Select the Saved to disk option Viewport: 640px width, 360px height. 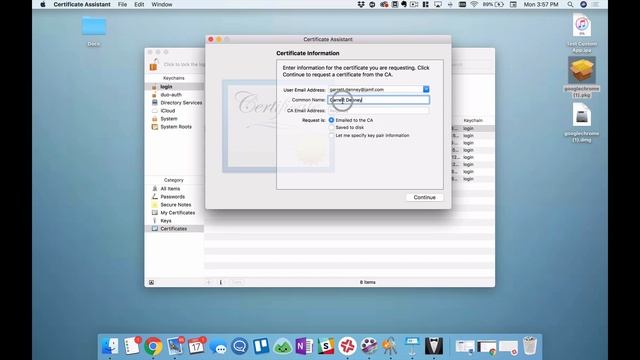[x=331, y=127]
